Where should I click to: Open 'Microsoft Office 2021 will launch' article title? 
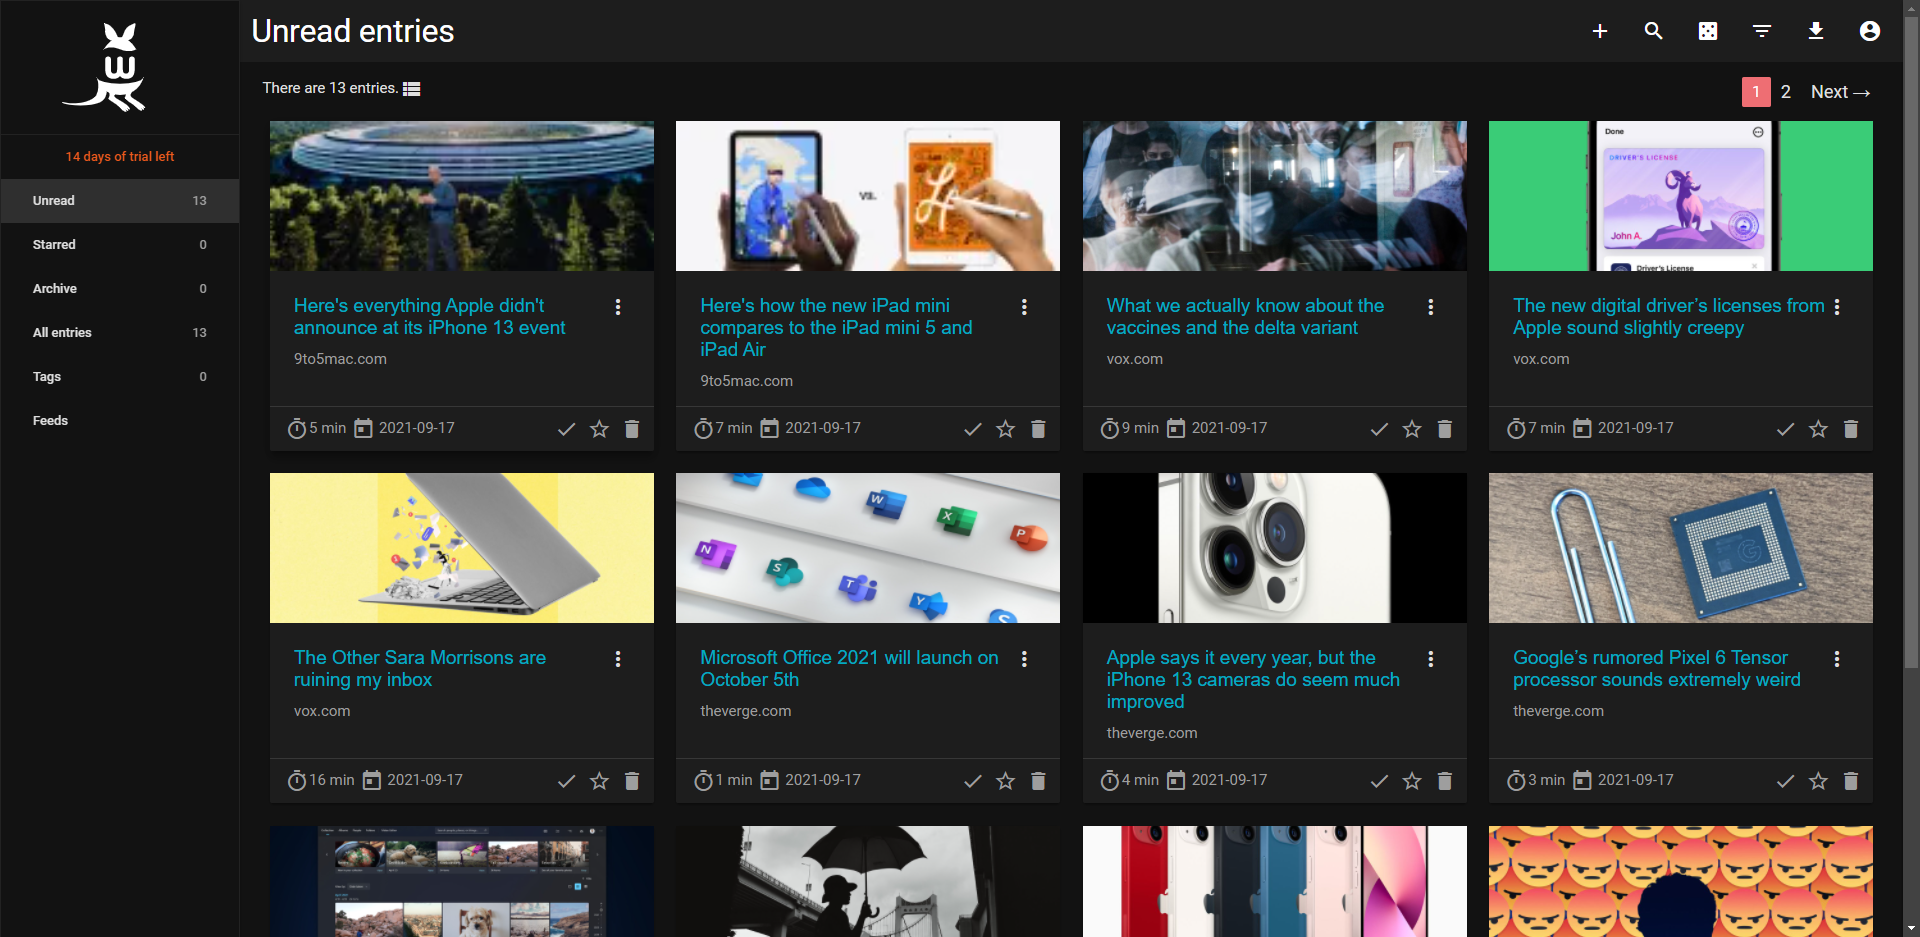point(849,669)
